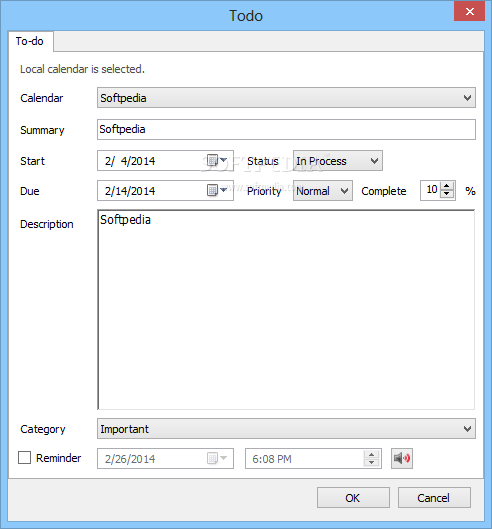Click the OK button
492x529 pixels.
[353, 498]
